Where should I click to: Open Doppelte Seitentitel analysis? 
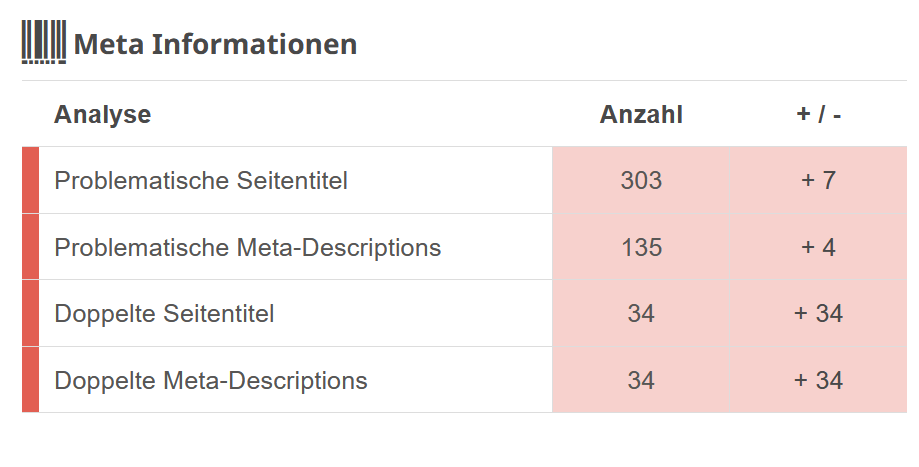[164, 314]
